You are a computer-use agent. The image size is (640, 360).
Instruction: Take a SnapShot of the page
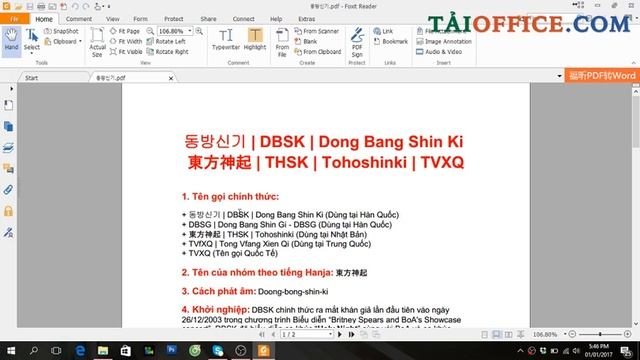tap(61, 31)
